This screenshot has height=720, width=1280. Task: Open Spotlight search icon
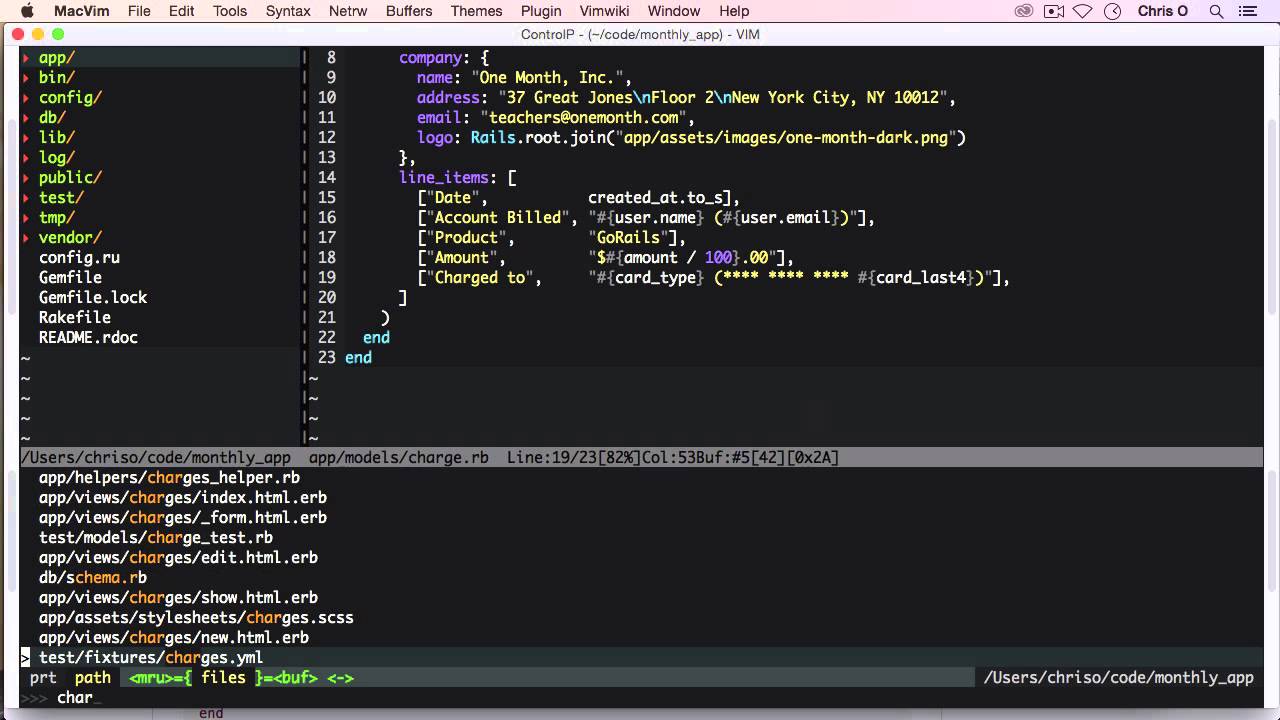tap(1216, 11)
